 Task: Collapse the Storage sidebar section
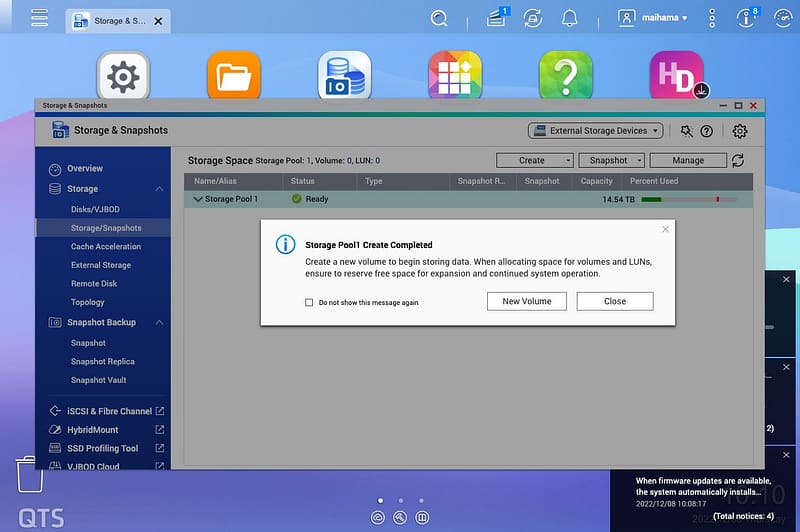(x=159, y=189)
